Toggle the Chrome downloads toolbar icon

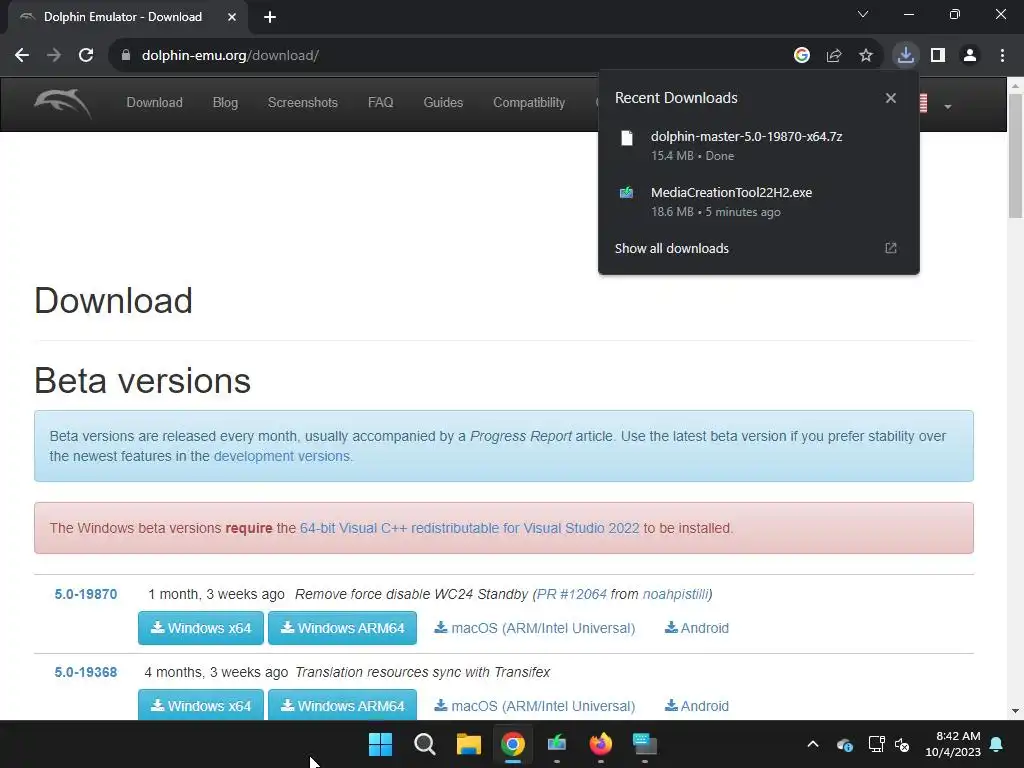[906, 55]
